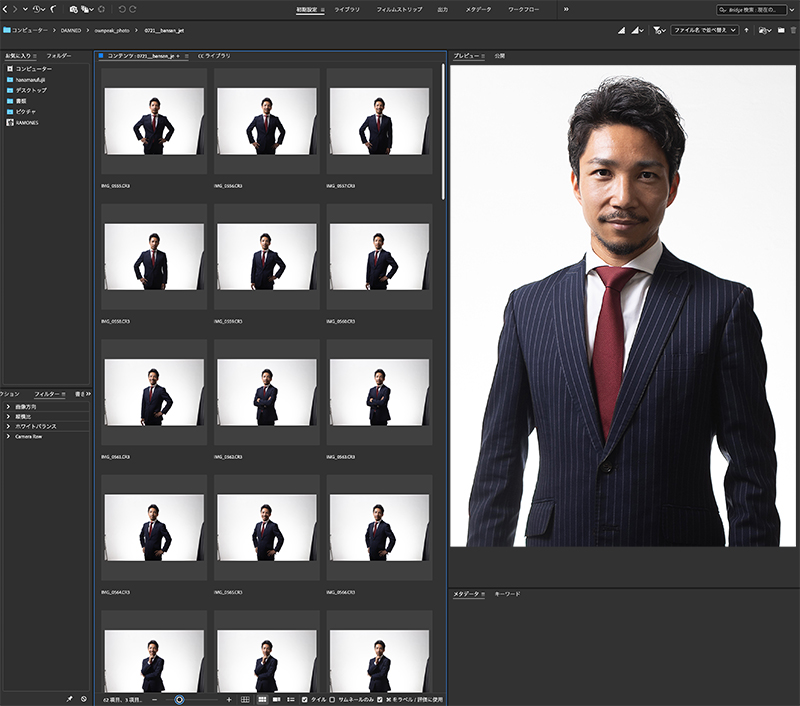Rotate 90 degrees counterclockwise
Image resolution: width=800 pixels, height=706 pixels.
point(122,9)
